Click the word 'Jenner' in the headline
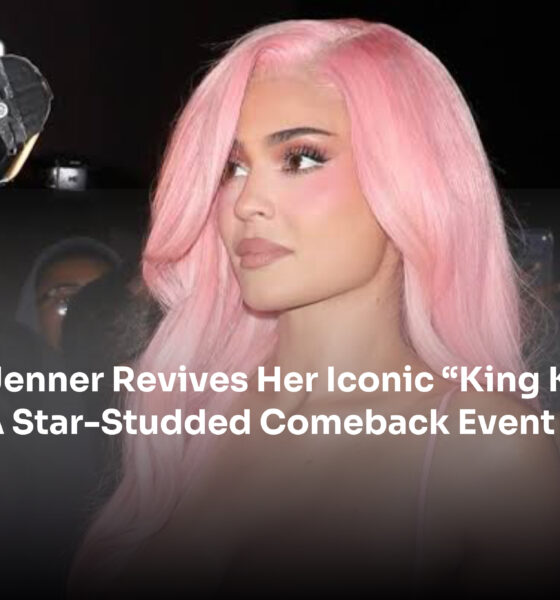Screen dimensions: 560x600 51,380
